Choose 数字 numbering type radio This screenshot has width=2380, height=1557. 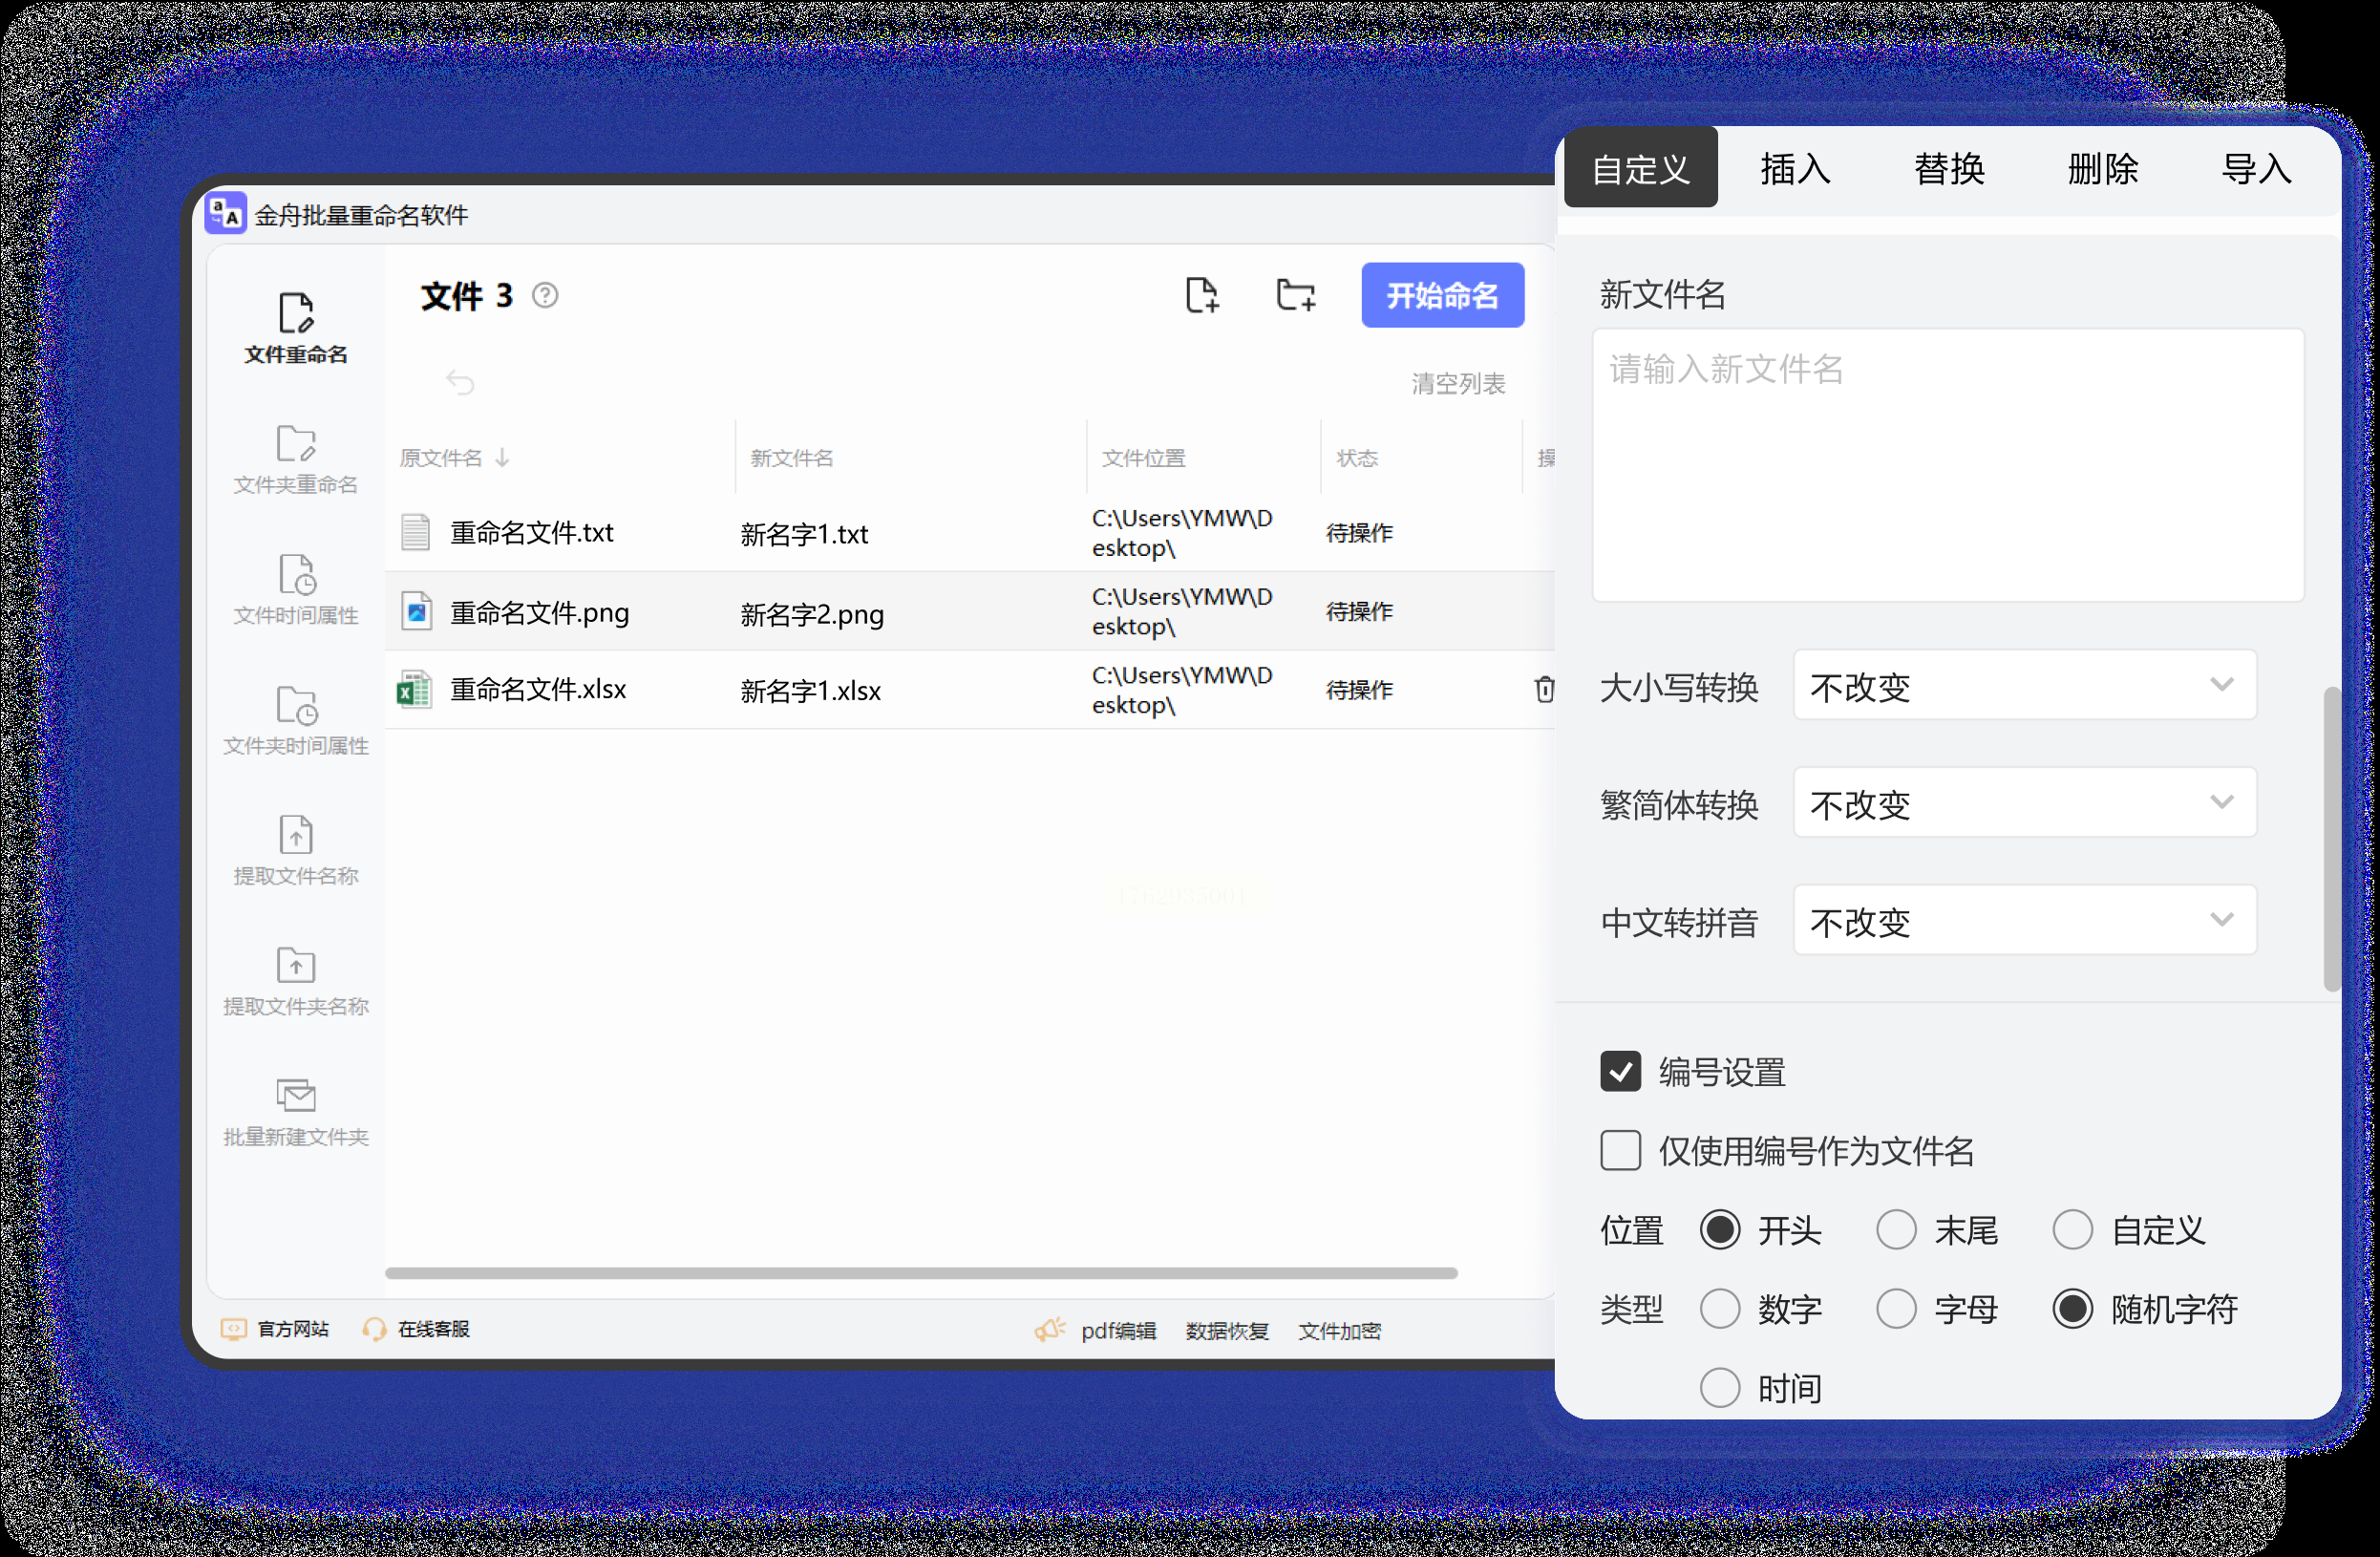point(1720,1309)
